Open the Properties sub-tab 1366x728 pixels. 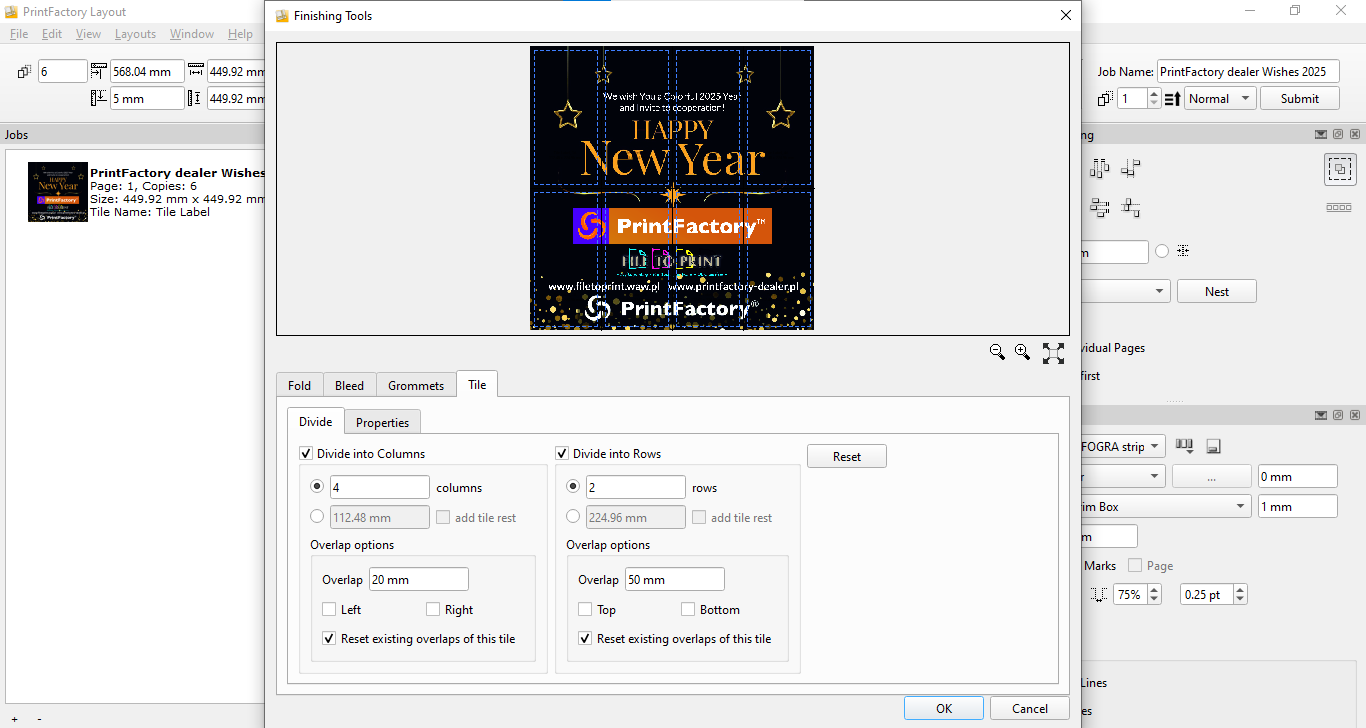pyautogui.click(x=382, y=423)
